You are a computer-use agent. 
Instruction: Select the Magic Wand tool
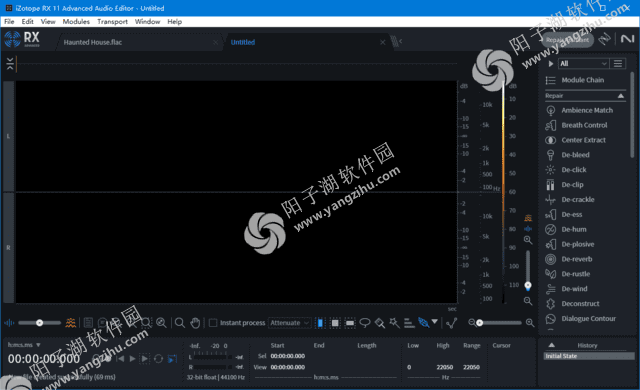(x=394, y=323)
